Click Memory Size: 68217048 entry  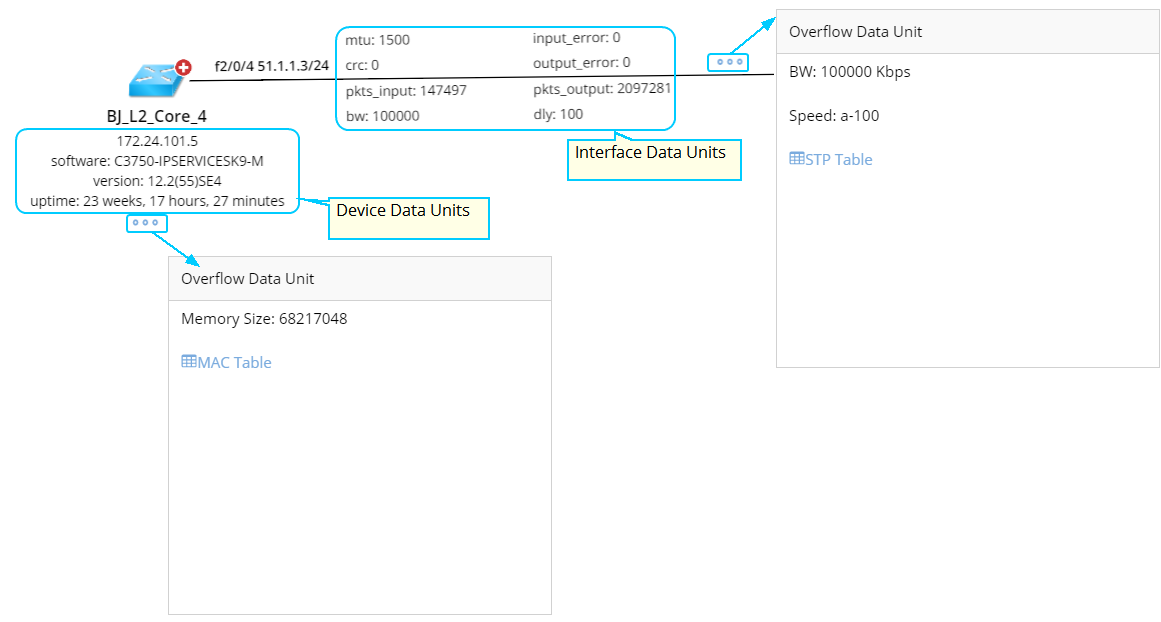point(264,318)
